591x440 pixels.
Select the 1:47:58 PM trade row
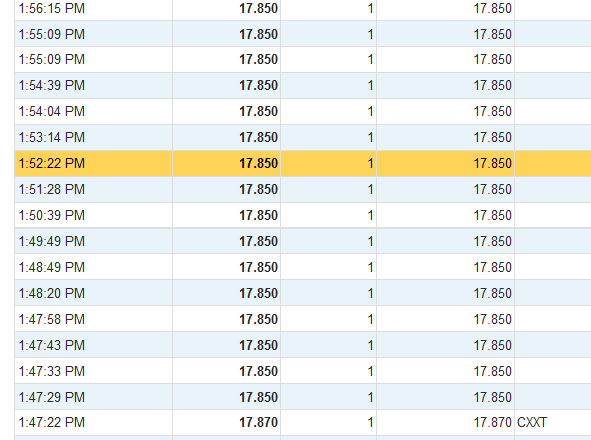click(x=303, y=319)
